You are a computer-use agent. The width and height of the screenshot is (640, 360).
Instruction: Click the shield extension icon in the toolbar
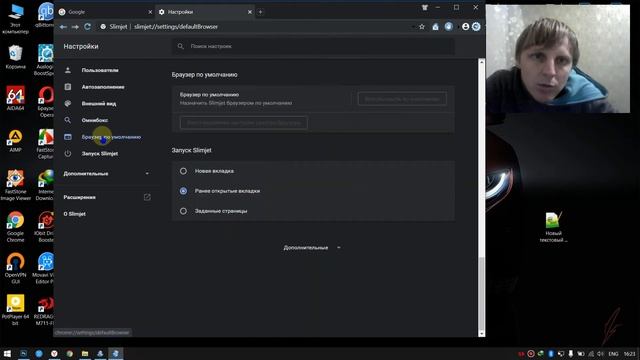pos(449,27)
